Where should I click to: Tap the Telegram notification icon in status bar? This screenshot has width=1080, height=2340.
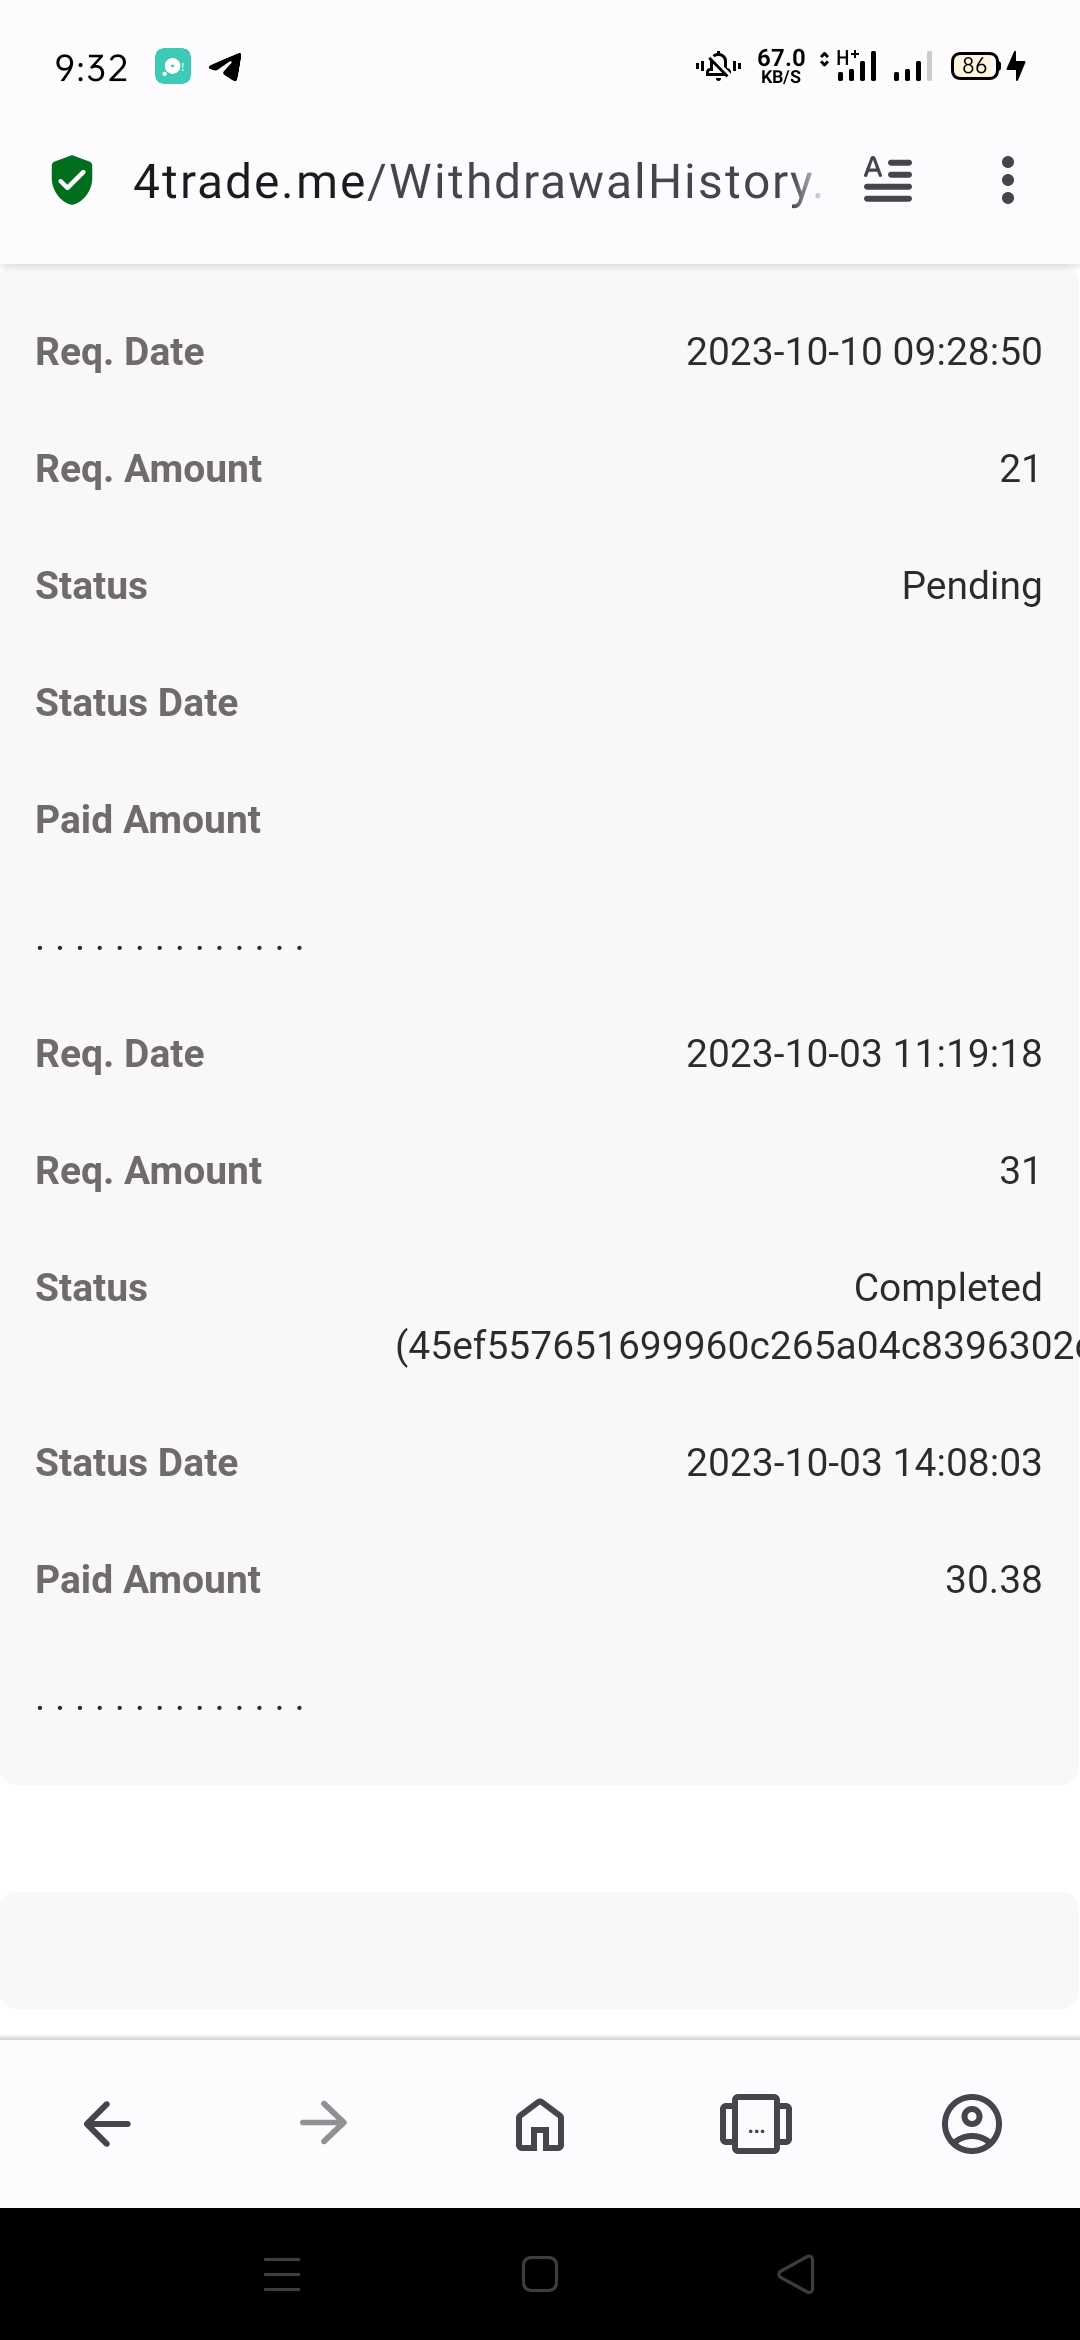pyautogui.click(x=225, y=67)
